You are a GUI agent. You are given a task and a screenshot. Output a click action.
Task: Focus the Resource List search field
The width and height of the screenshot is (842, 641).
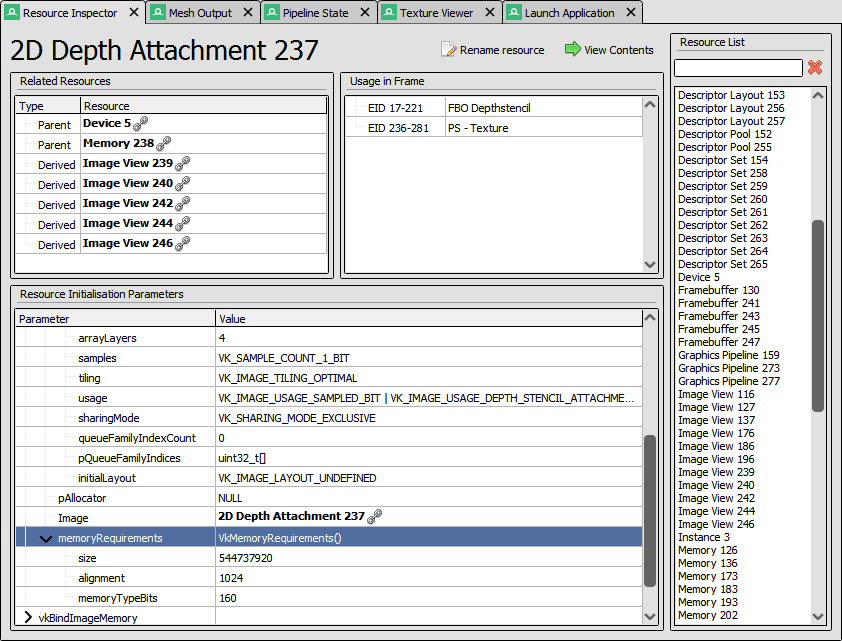738,68
